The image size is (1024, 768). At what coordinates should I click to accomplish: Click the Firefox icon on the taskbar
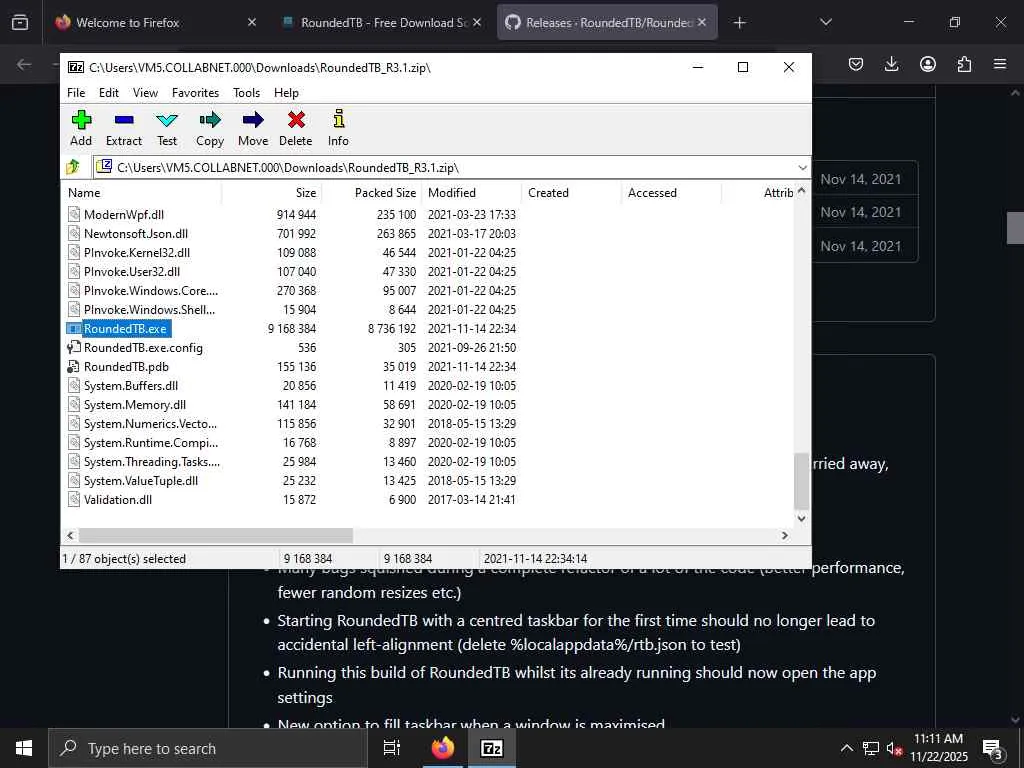[442, 748]
